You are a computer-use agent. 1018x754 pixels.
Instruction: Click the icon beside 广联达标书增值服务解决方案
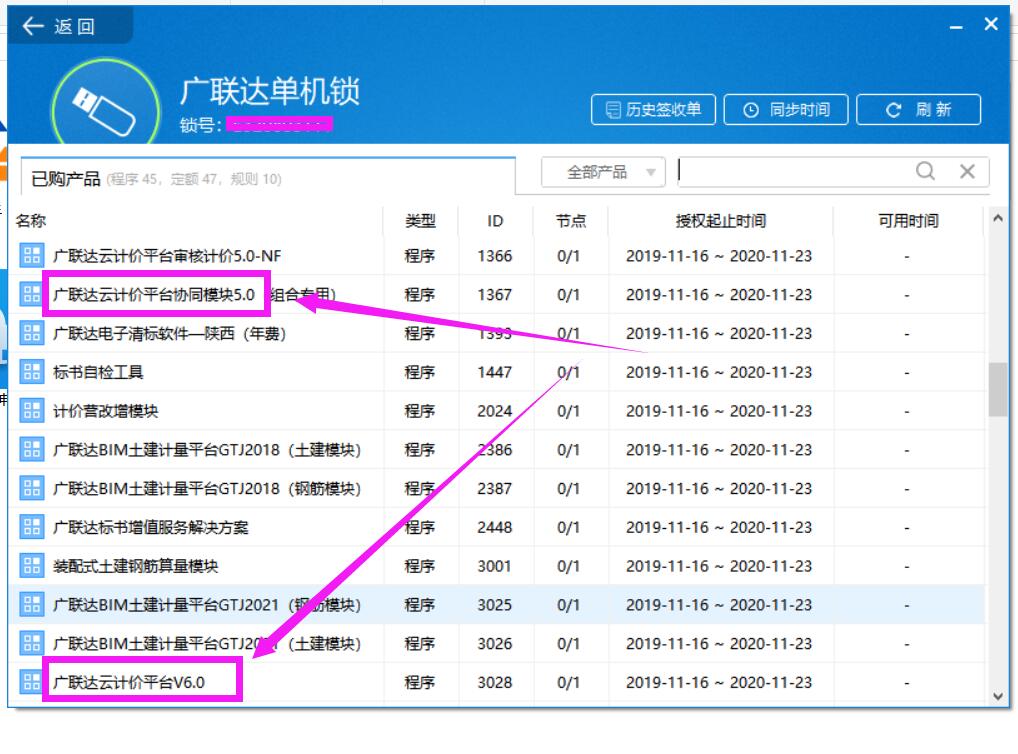coord(31,527)
